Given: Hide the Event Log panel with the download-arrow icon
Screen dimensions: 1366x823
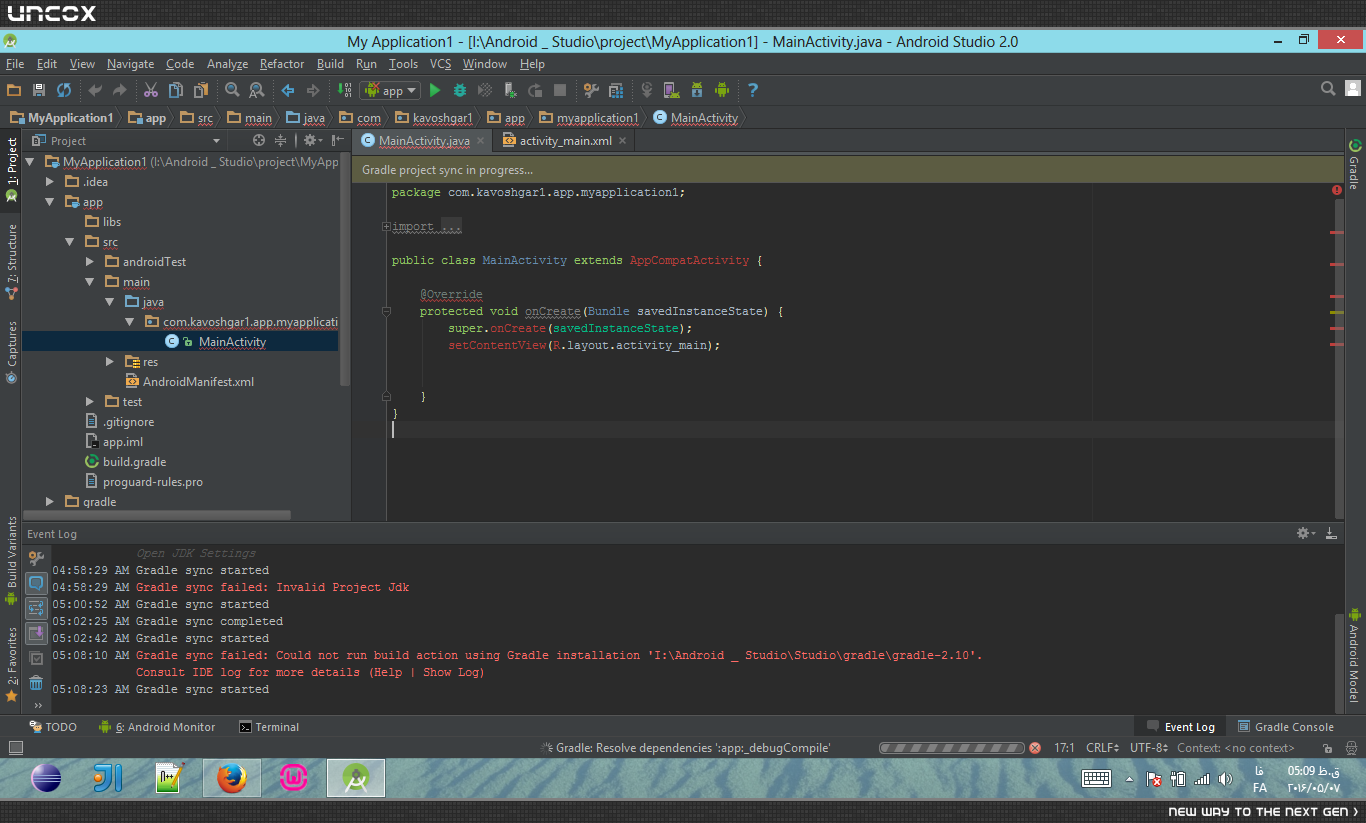Looking at the screenshot, I should (1331, 534).
